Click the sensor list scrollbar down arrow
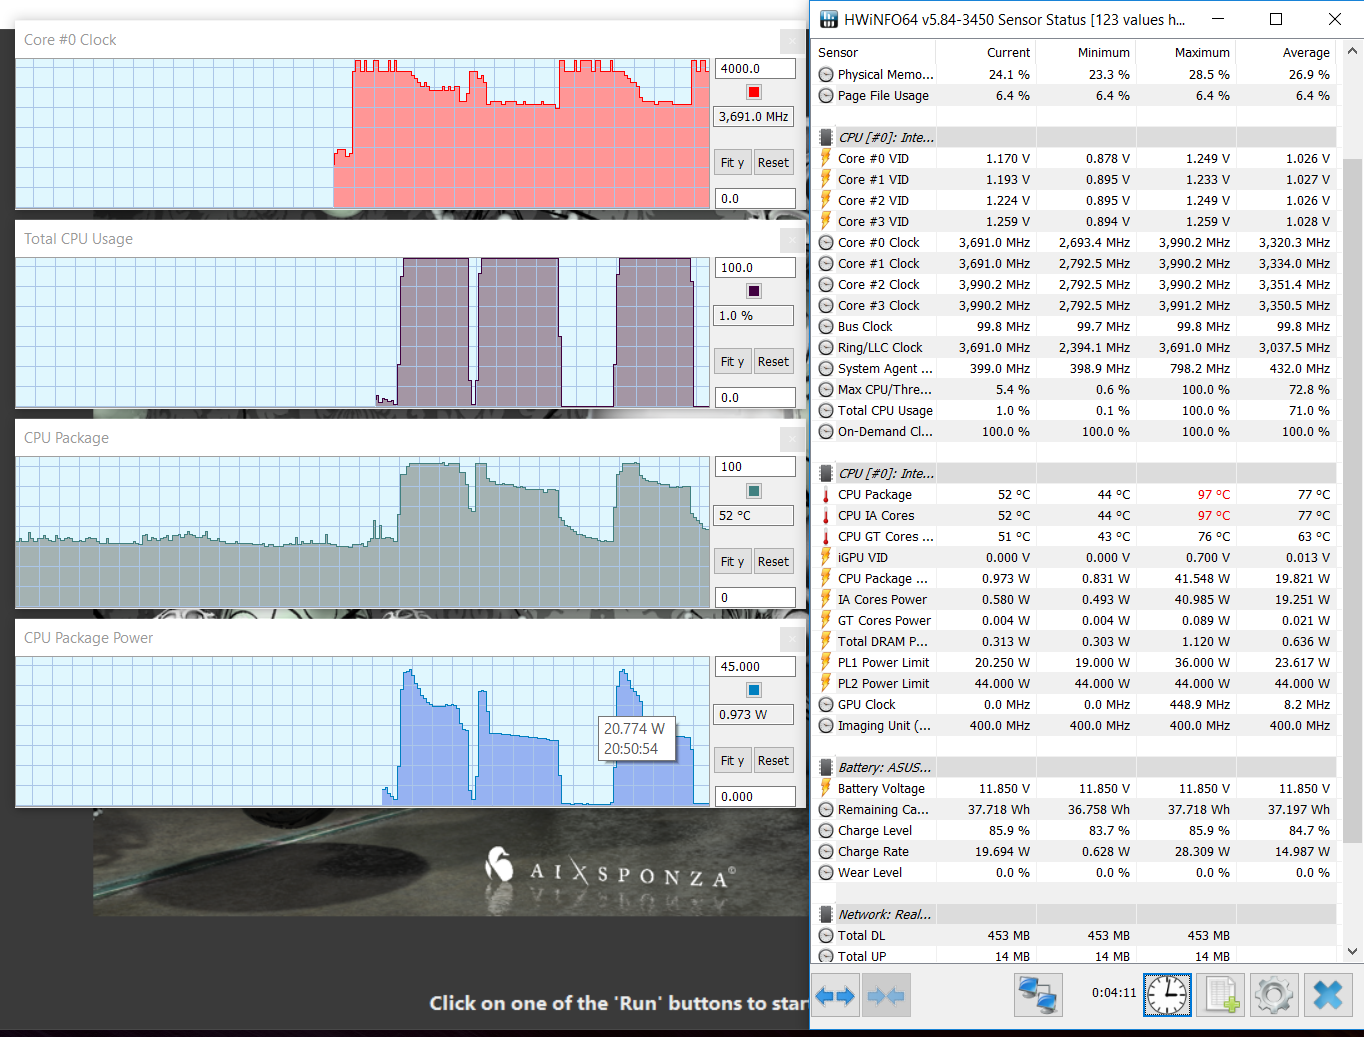 pos(1352,952)
